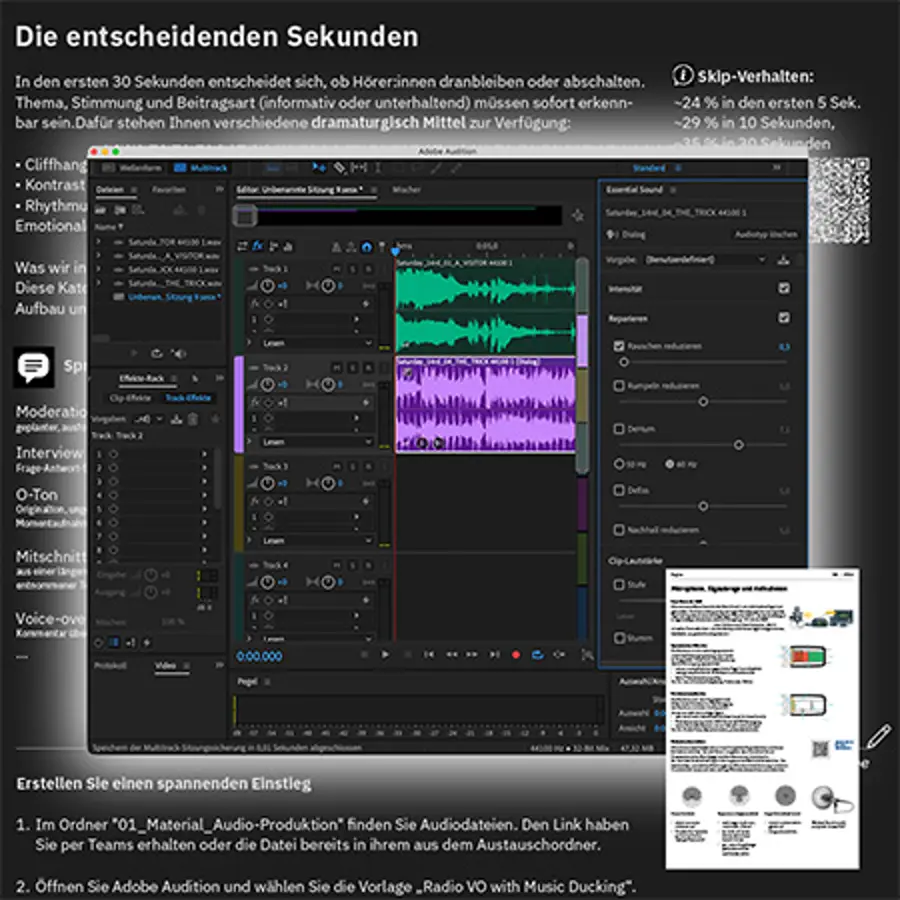Image resolution: width=900 pixels, height=900 pixels.
Task: Open the Vorgabe Benutzerdefiniert dropdown
Action: (x=706, y=259)
